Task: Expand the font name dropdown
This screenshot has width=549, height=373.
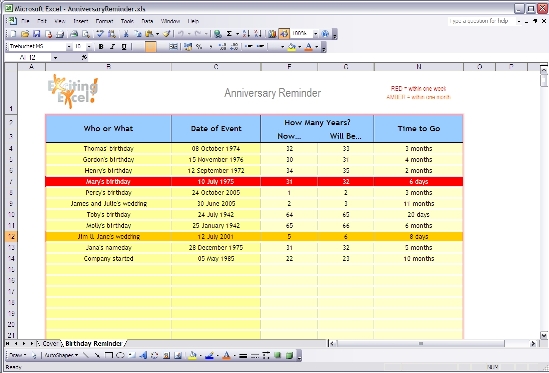Action: 69,47
